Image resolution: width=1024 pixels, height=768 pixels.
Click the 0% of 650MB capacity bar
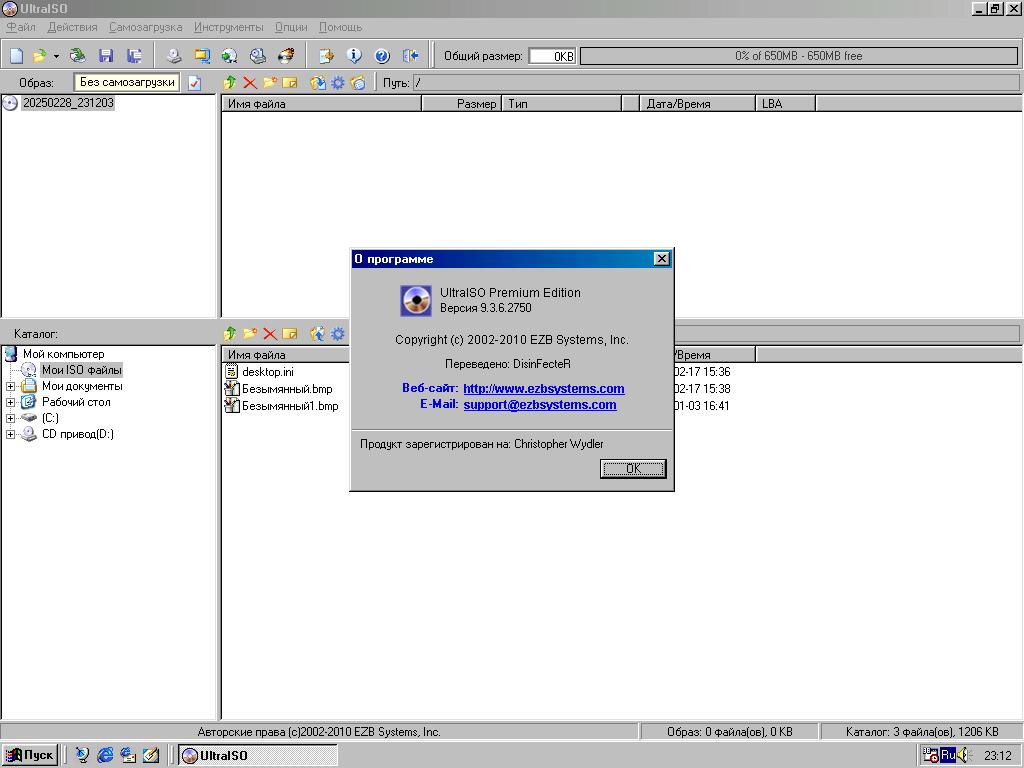pos(798,56)
